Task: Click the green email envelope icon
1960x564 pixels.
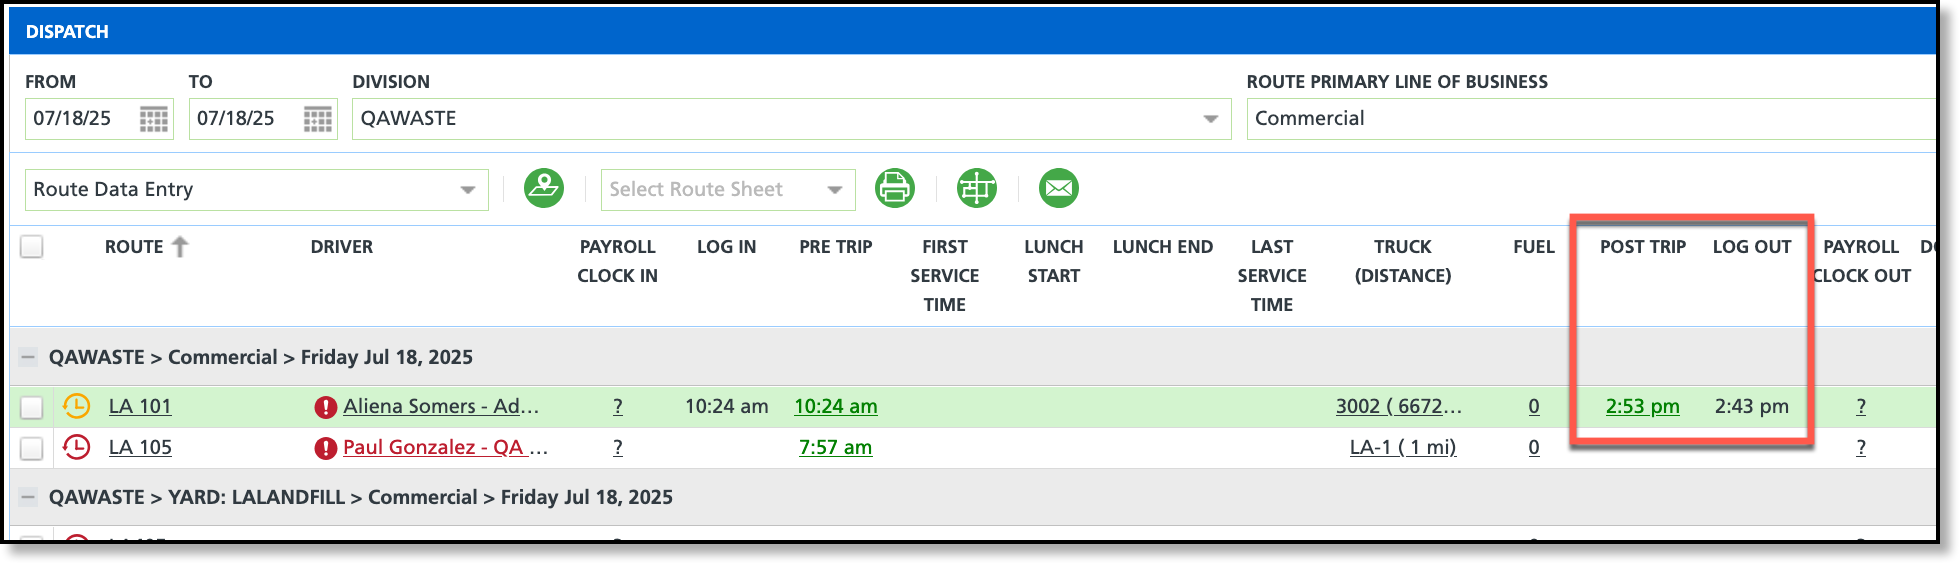Action: pyautogui.click(x=1059, y=188)
